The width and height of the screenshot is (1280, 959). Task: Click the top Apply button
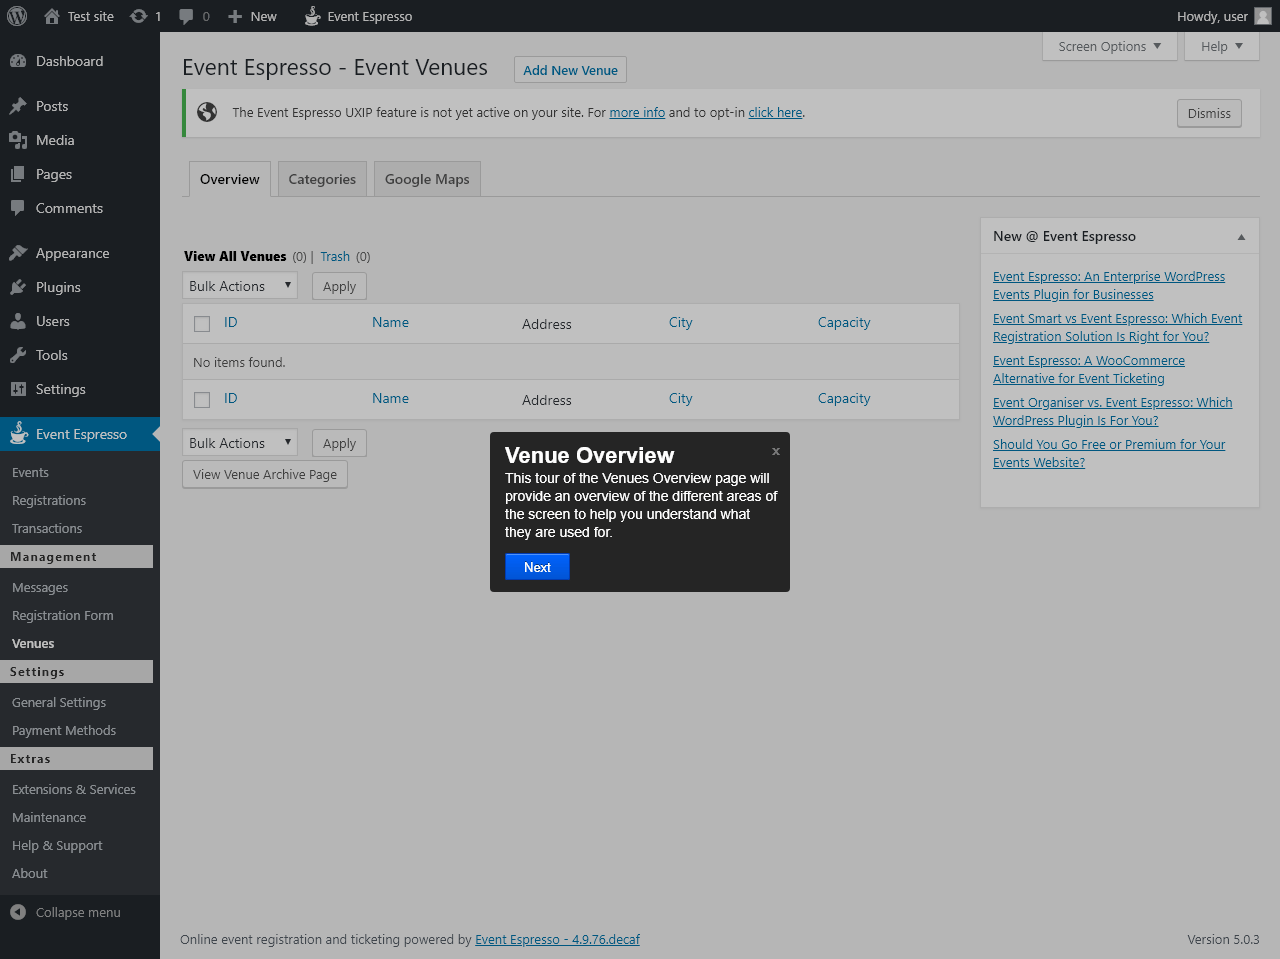[x=339, y=286]
